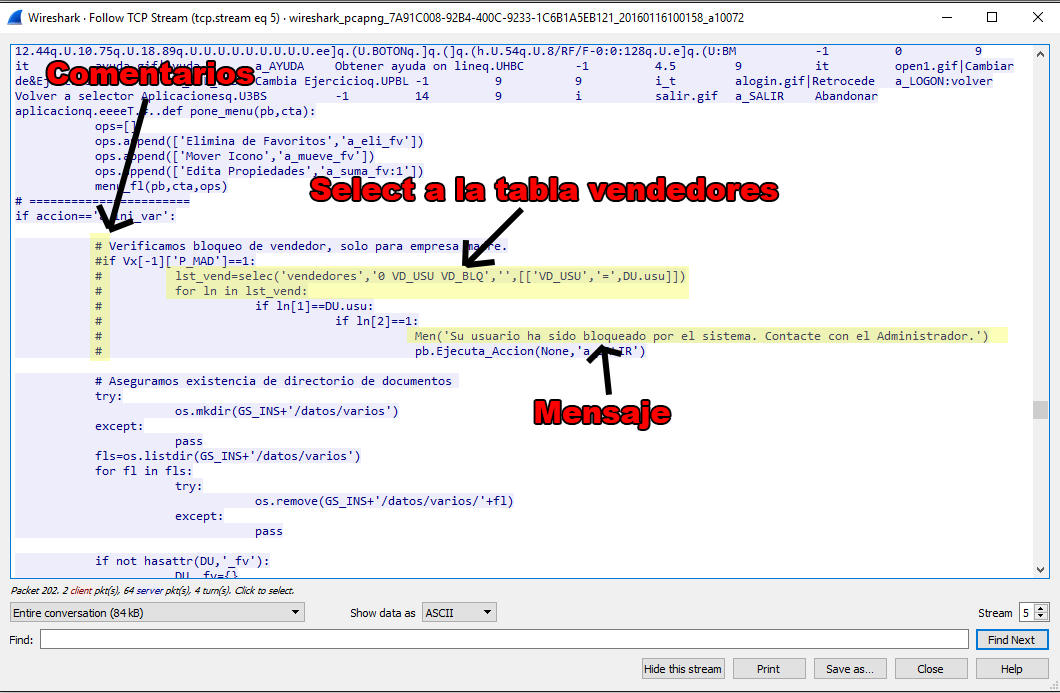Click inside the Stream number field
This screenshot has height=693, width=1060.
(x=1026, y=612)
